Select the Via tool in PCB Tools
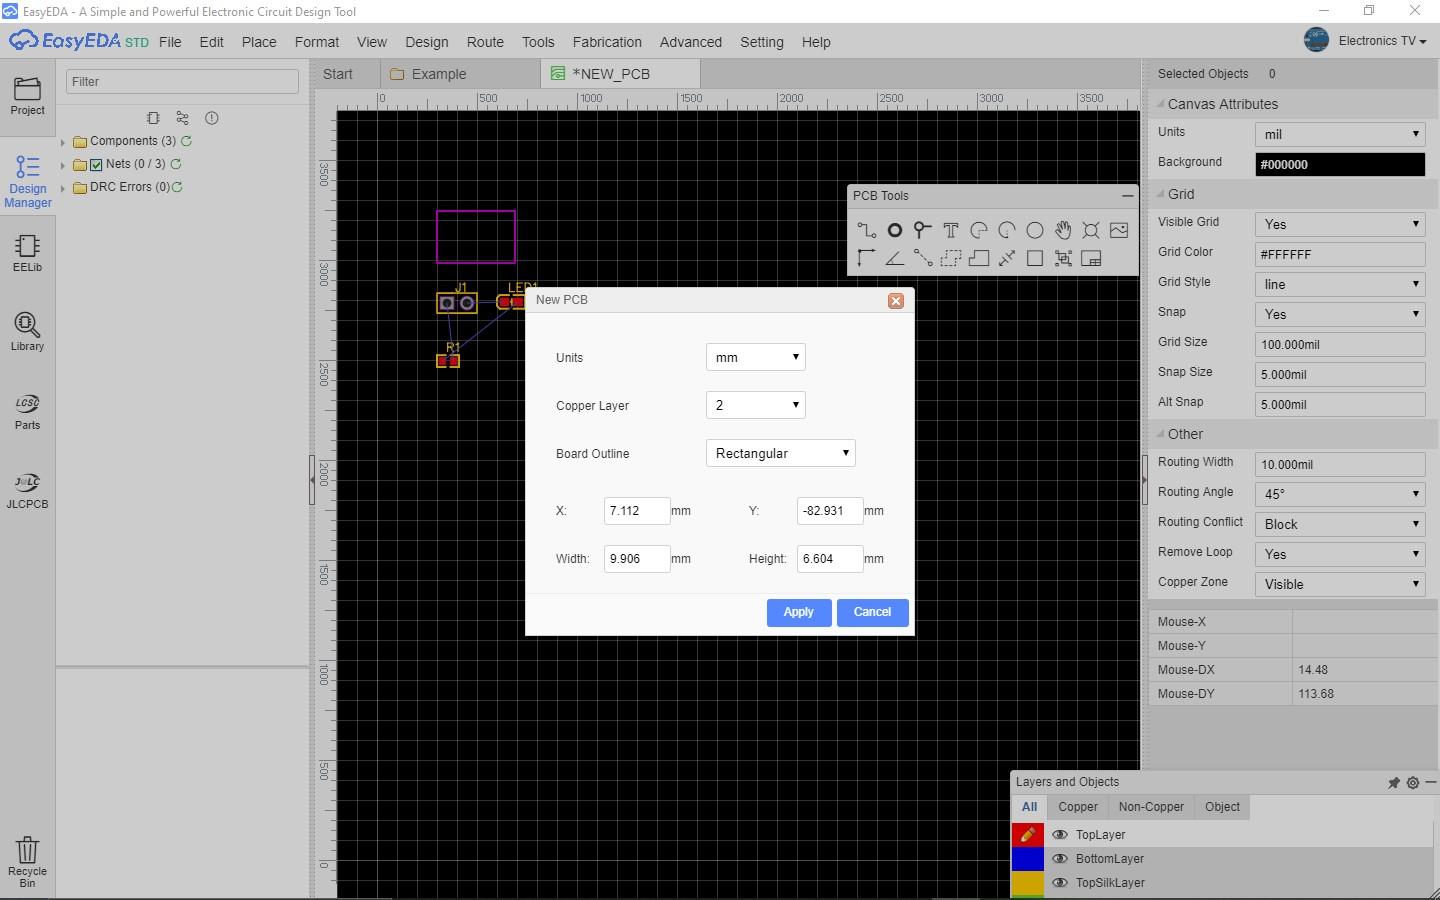1440x900 pixels. click(923, 230)
